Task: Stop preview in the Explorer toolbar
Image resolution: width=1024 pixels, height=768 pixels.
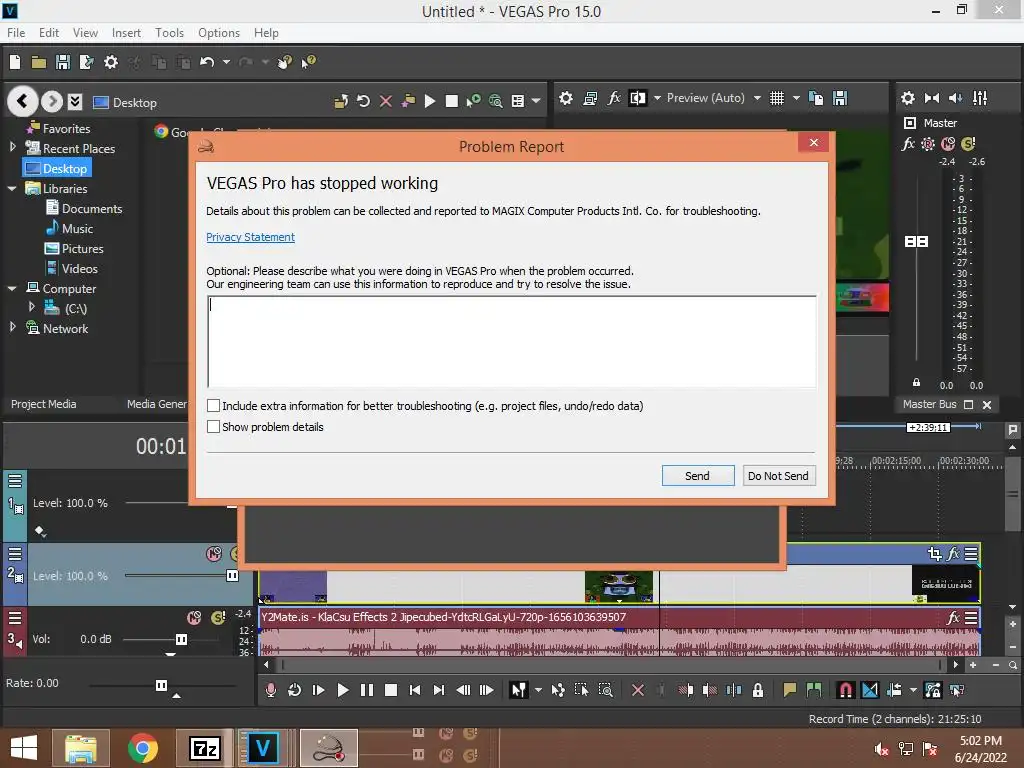Action: [x=451, y=101]
